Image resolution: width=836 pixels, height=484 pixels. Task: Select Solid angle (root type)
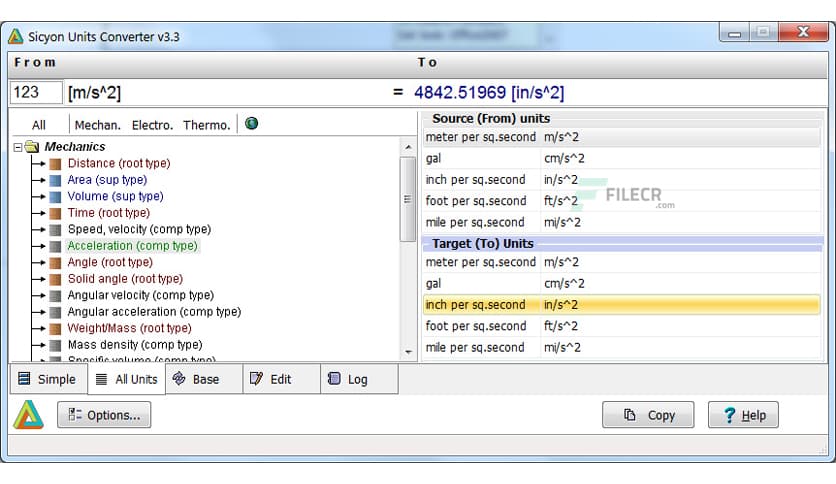pyautogui.click(x=125, y=279)
